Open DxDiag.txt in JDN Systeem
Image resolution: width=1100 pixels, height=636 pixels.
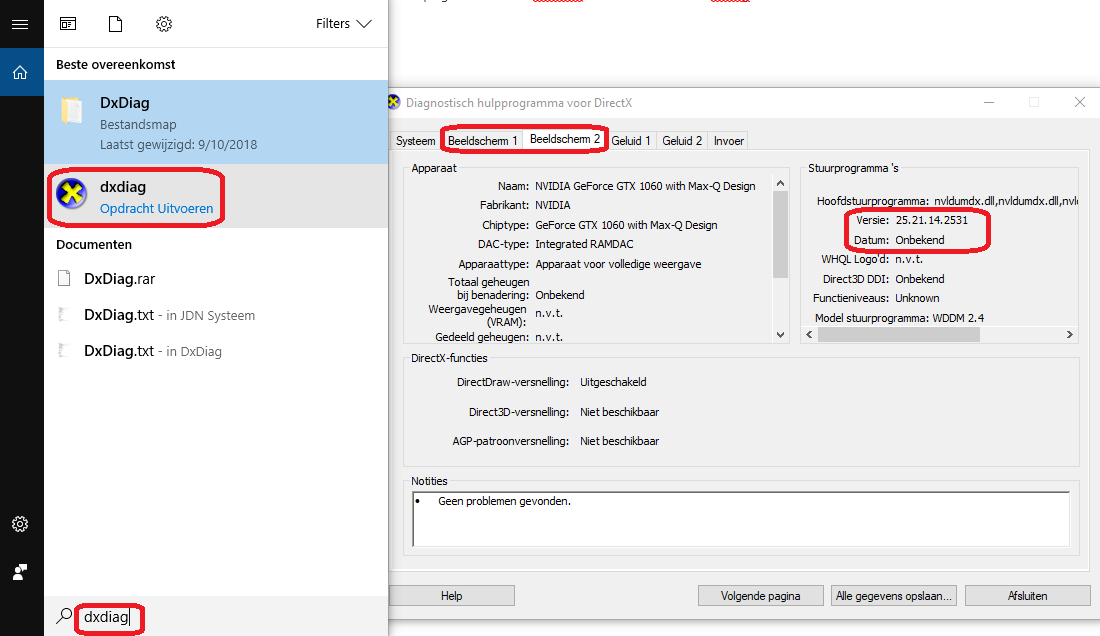tap(216, 315)
